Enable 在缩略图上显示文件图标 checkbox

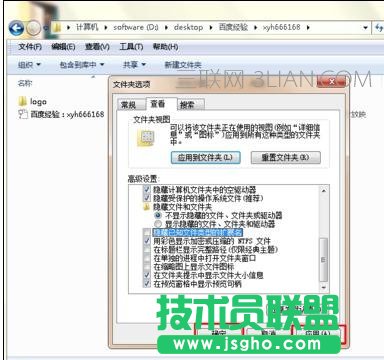(147, 267)
